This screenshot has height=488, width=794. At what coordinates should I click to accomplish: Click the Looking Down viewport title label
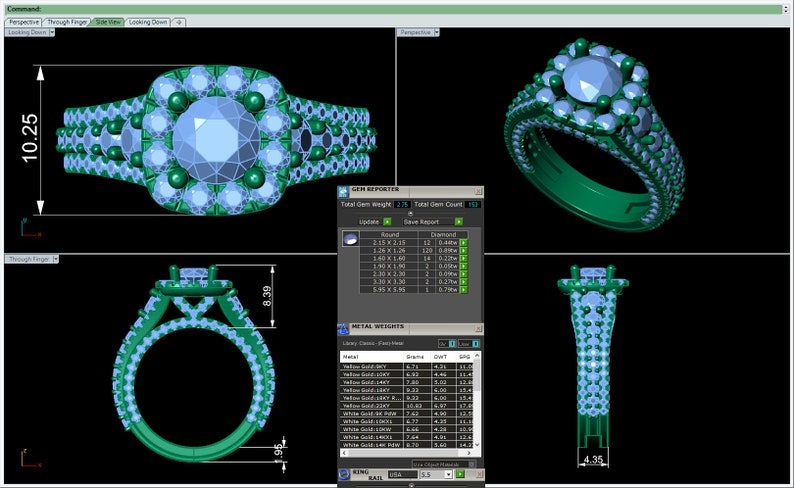27,32
